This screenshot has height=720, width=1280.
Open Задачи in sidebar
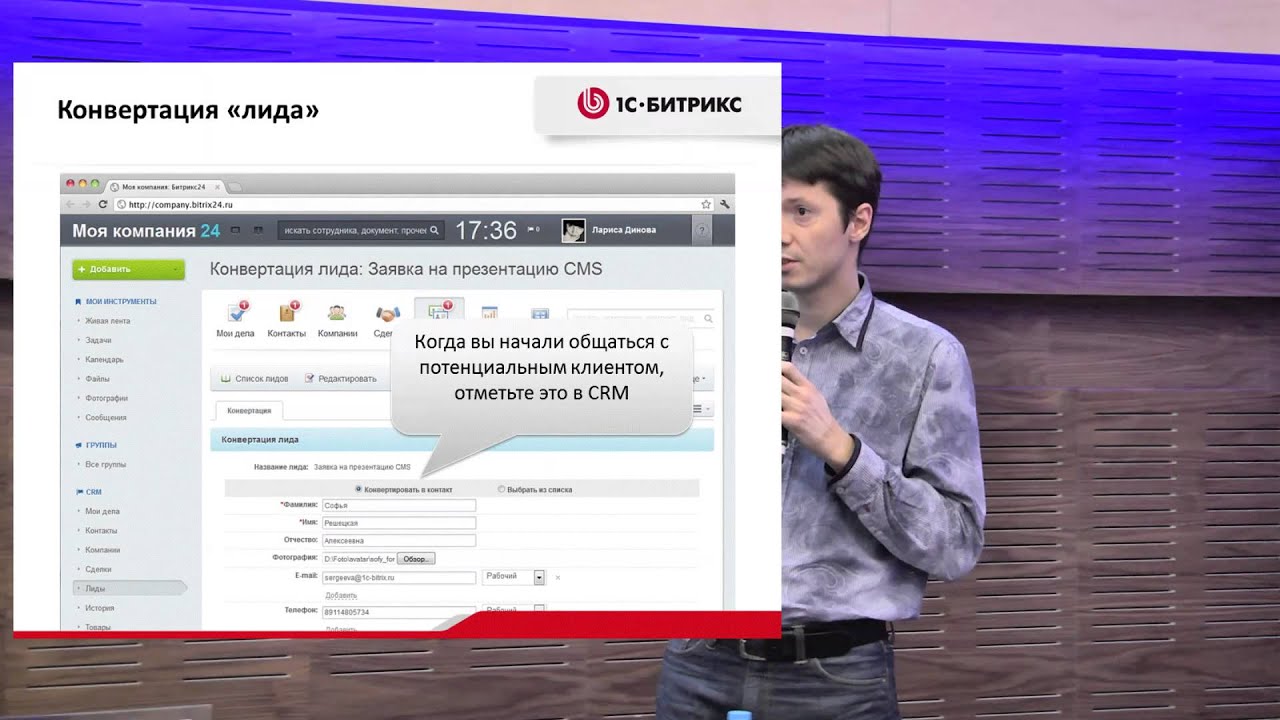98,340
